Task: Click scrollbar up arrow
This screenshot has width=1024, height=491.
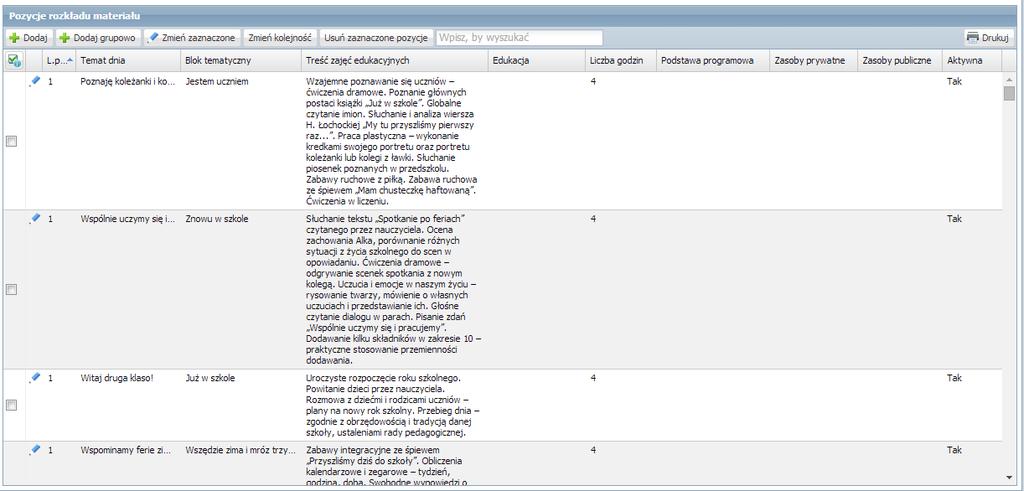Action: coord(1010,78)
